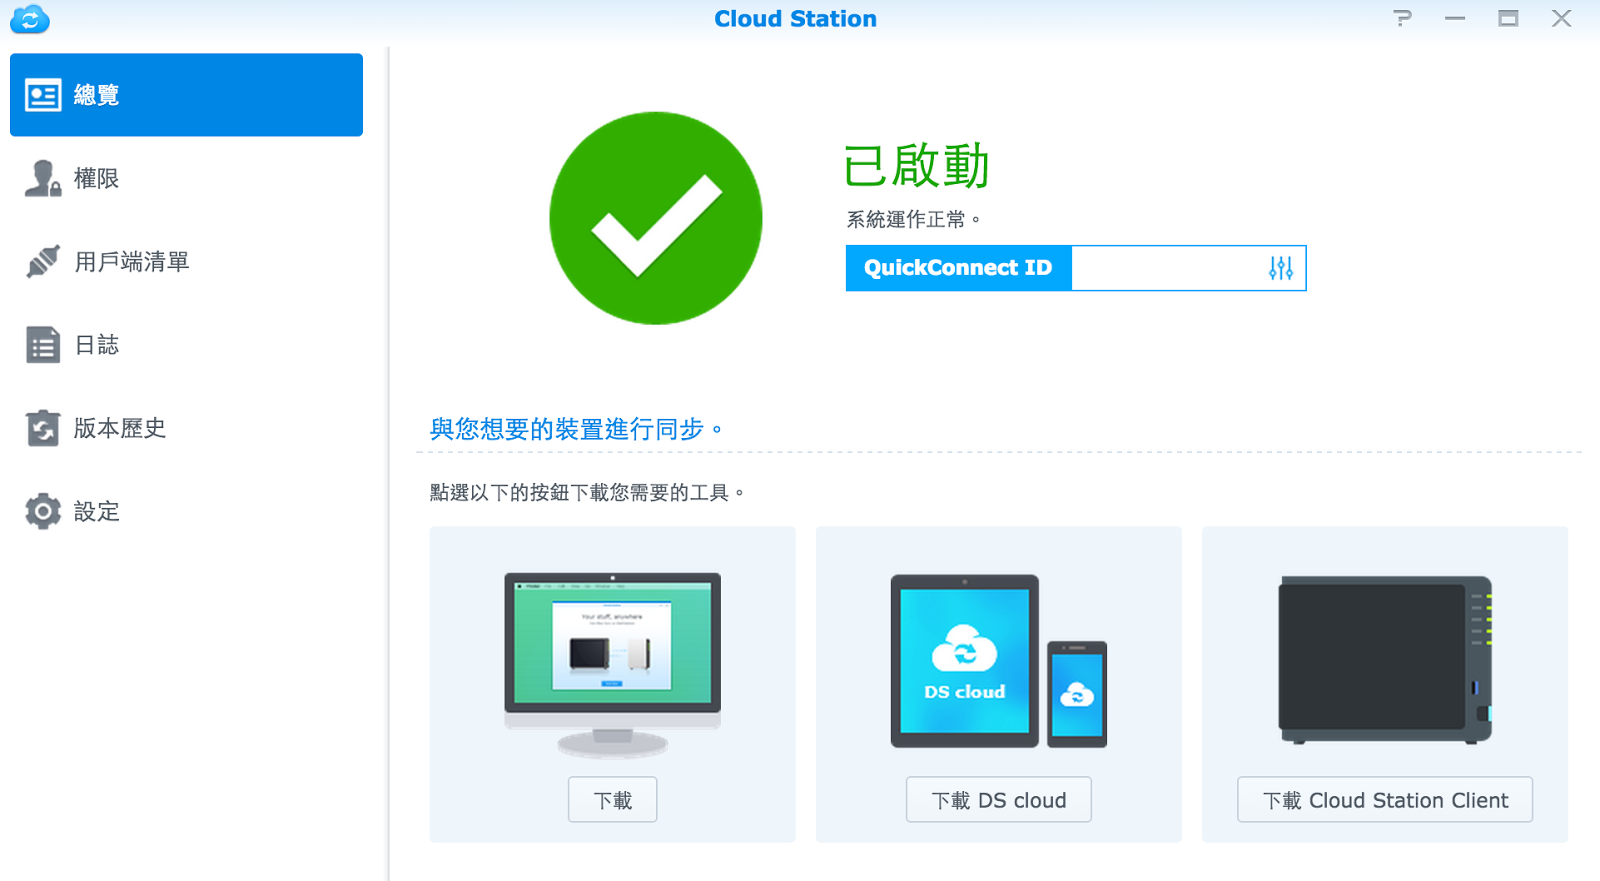
Task: Click the version history restore icon
Action: click(x=43, y=428)
